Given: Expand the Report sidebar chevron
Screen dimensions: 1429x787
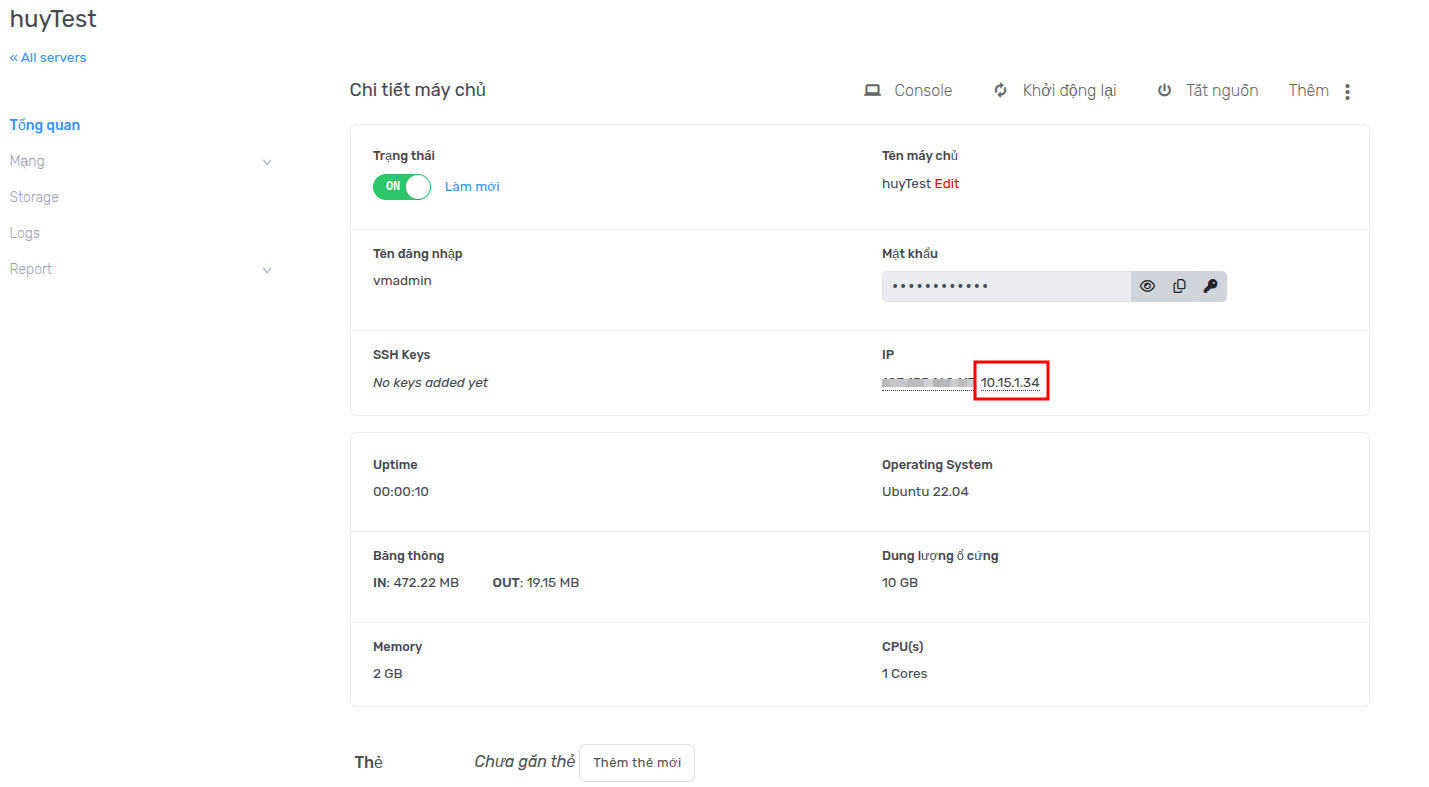Looking at the screenshot, I should [267, 270].
